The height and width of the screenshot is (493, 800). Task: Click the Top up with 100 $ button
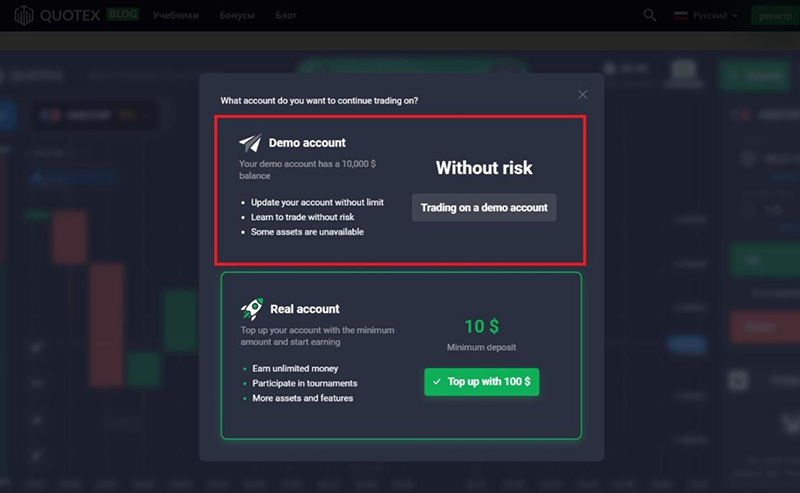481,382
